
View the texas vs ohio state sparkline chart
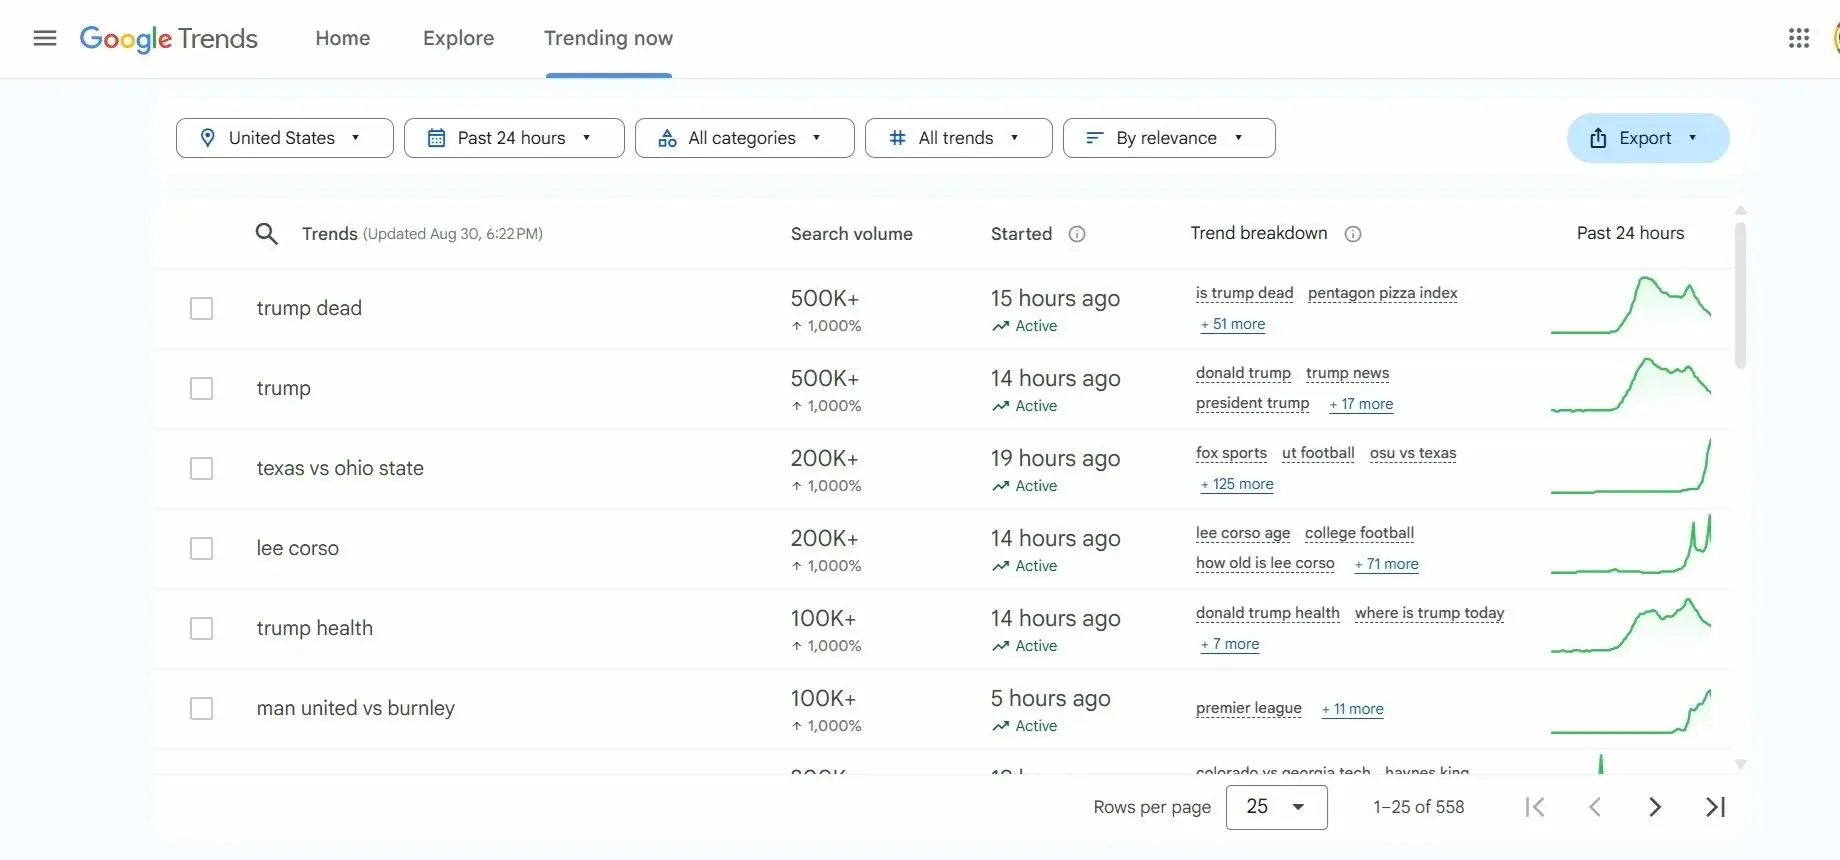[1631, 465]
